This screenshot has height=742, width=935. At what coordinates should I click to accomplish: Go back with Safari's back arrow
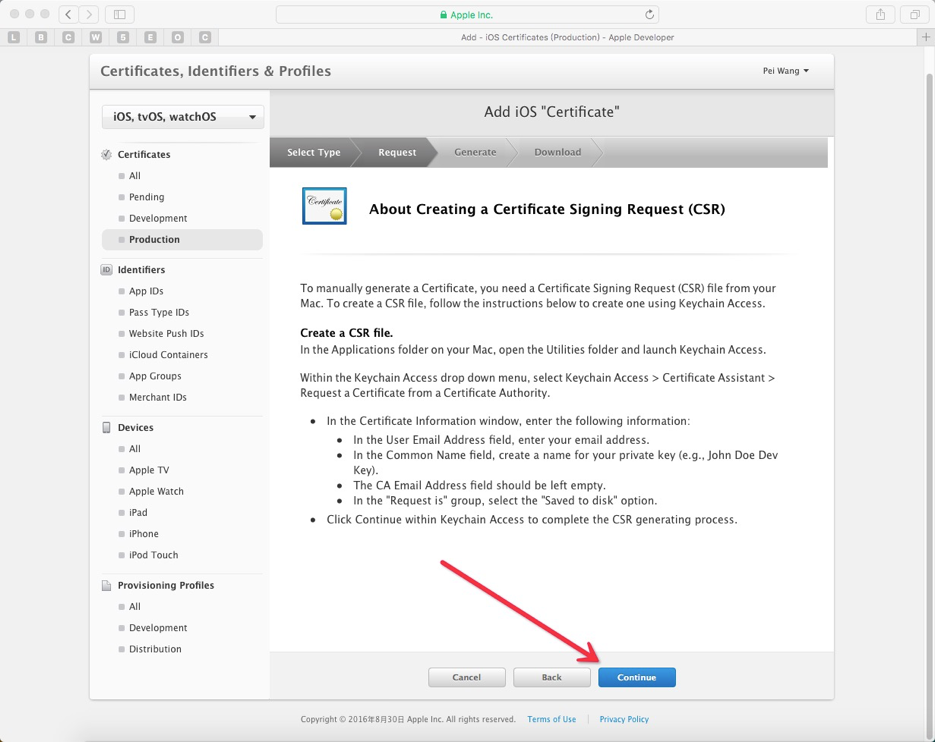click(68, 14)
